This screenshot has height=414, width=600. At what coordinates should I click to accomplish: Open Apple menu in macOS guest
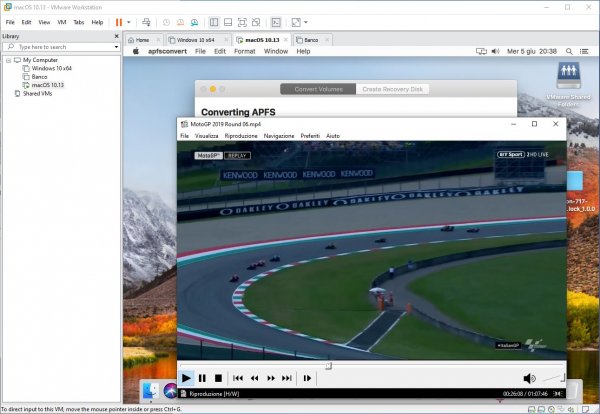(x=135, y=51)
